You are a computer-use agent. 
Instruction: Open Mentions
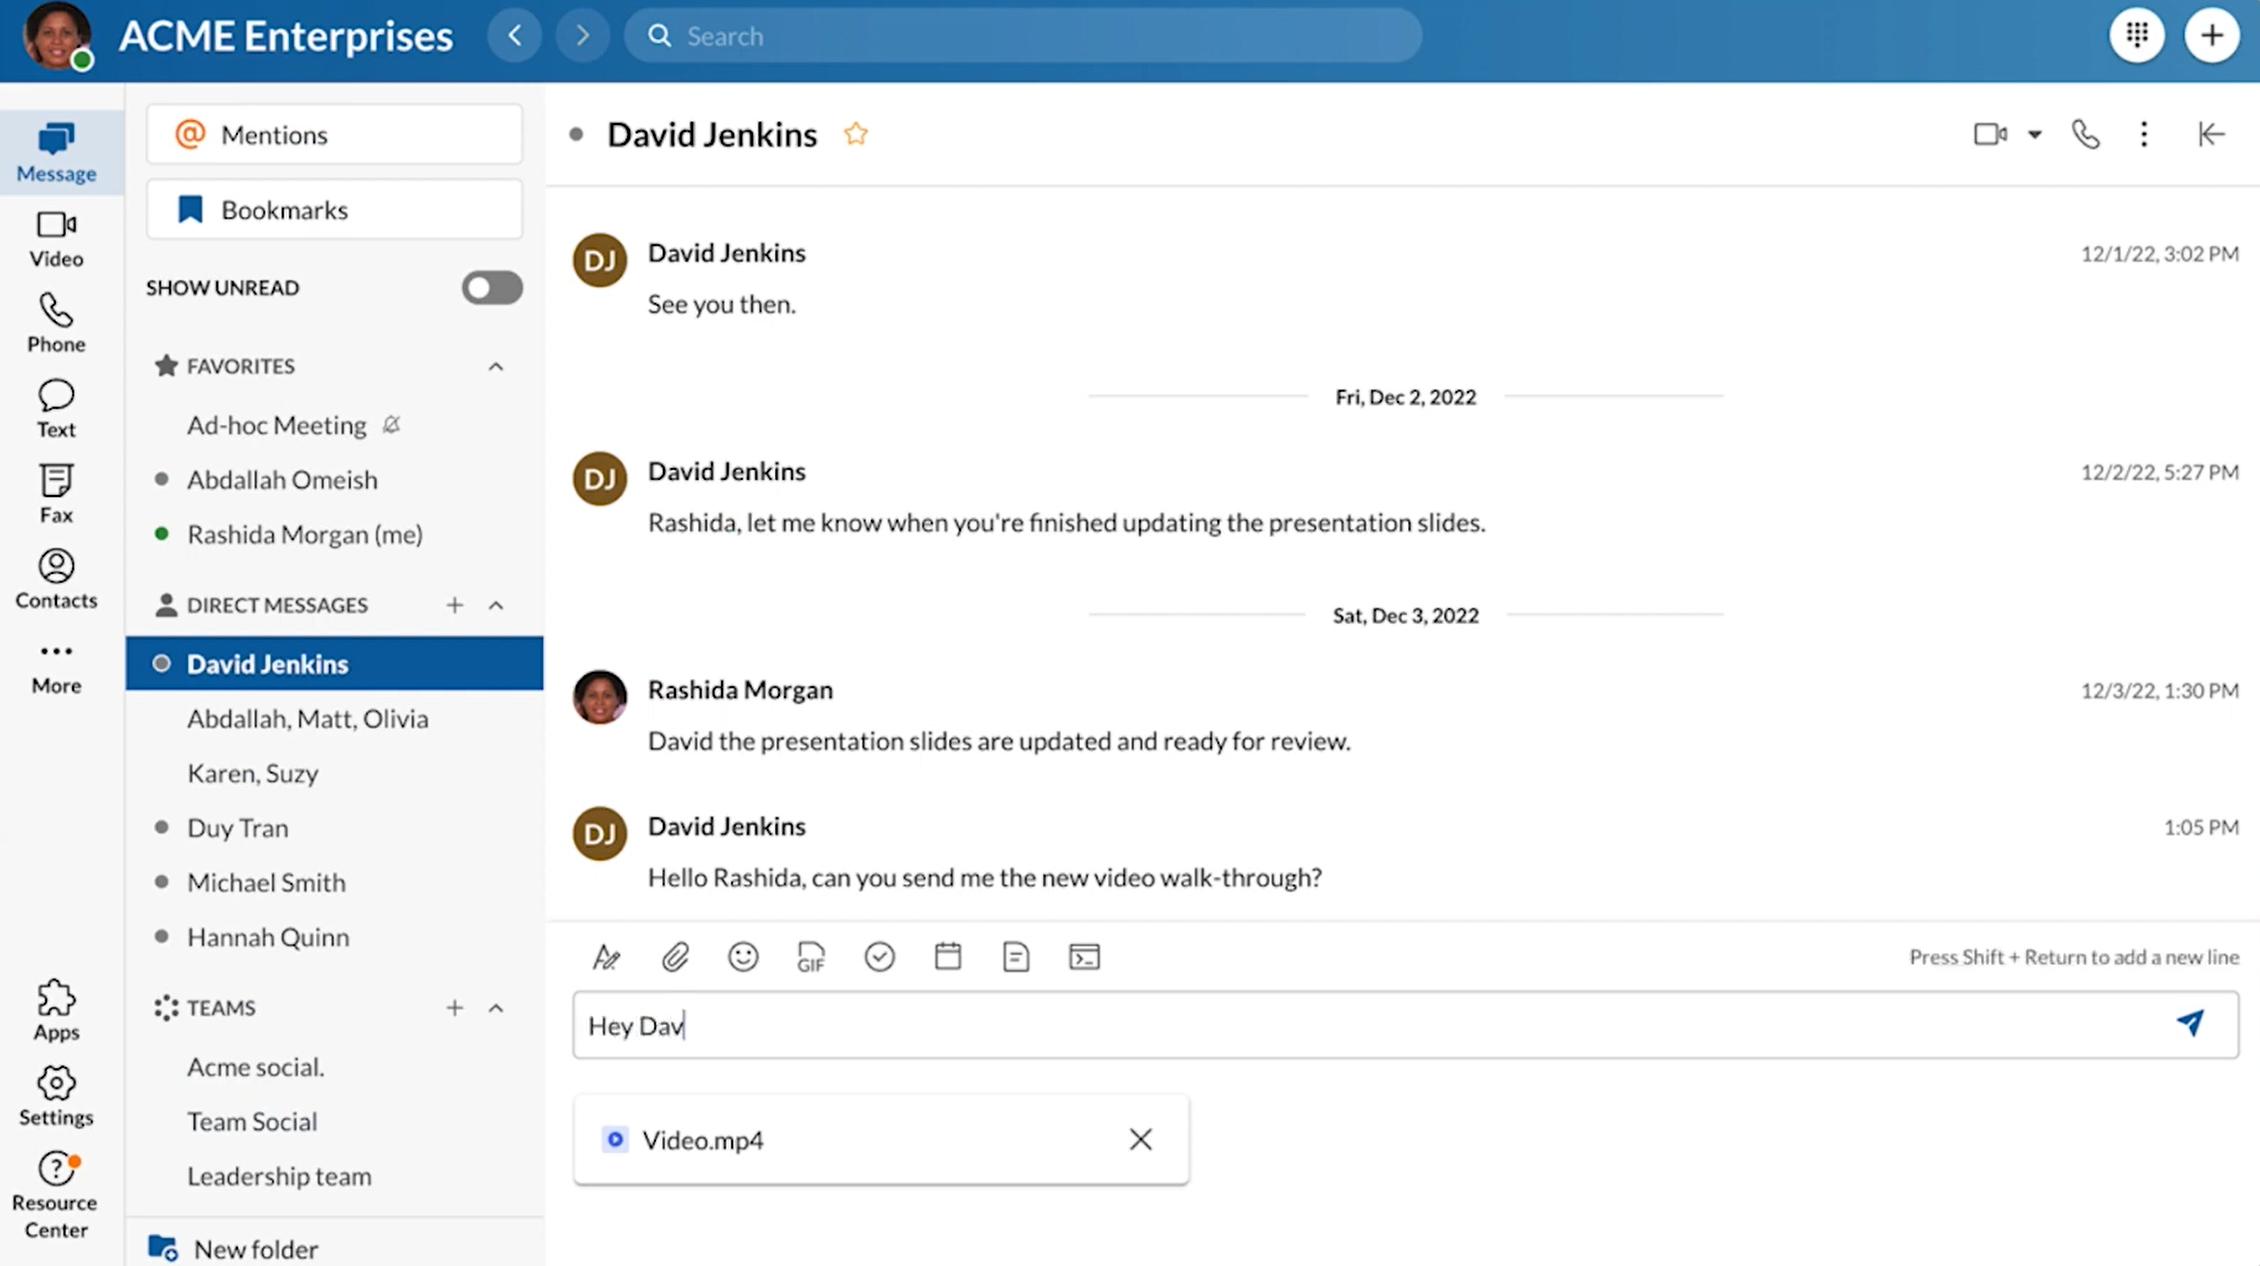[334, 134]
